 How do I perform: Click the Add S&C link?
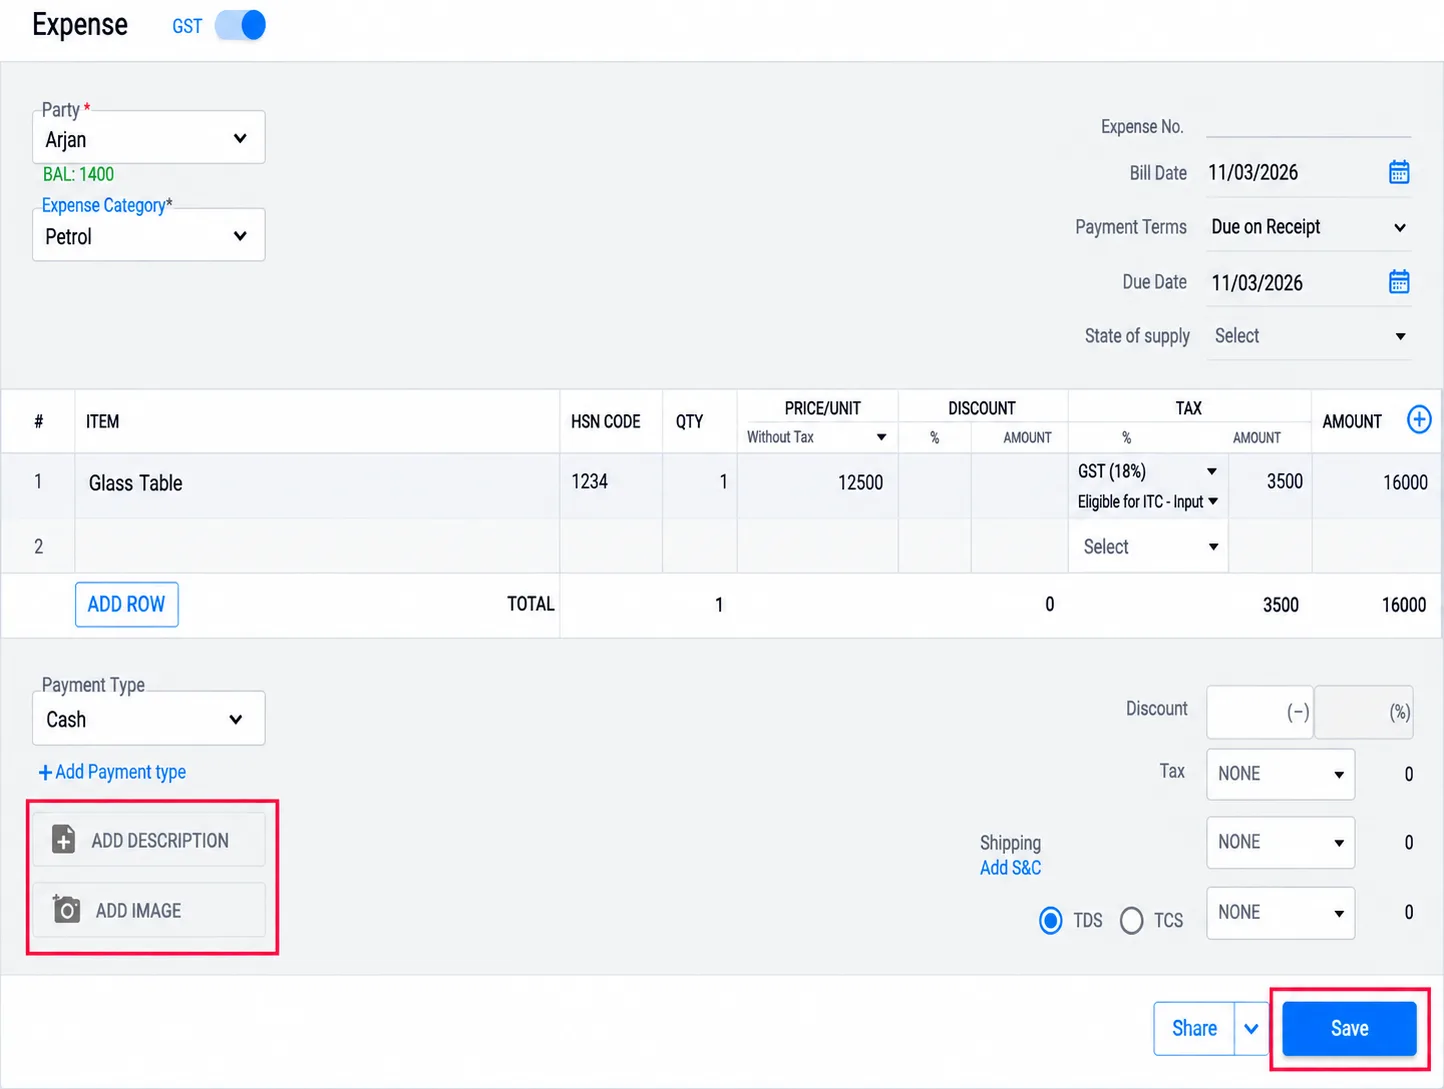(1010, 867)
